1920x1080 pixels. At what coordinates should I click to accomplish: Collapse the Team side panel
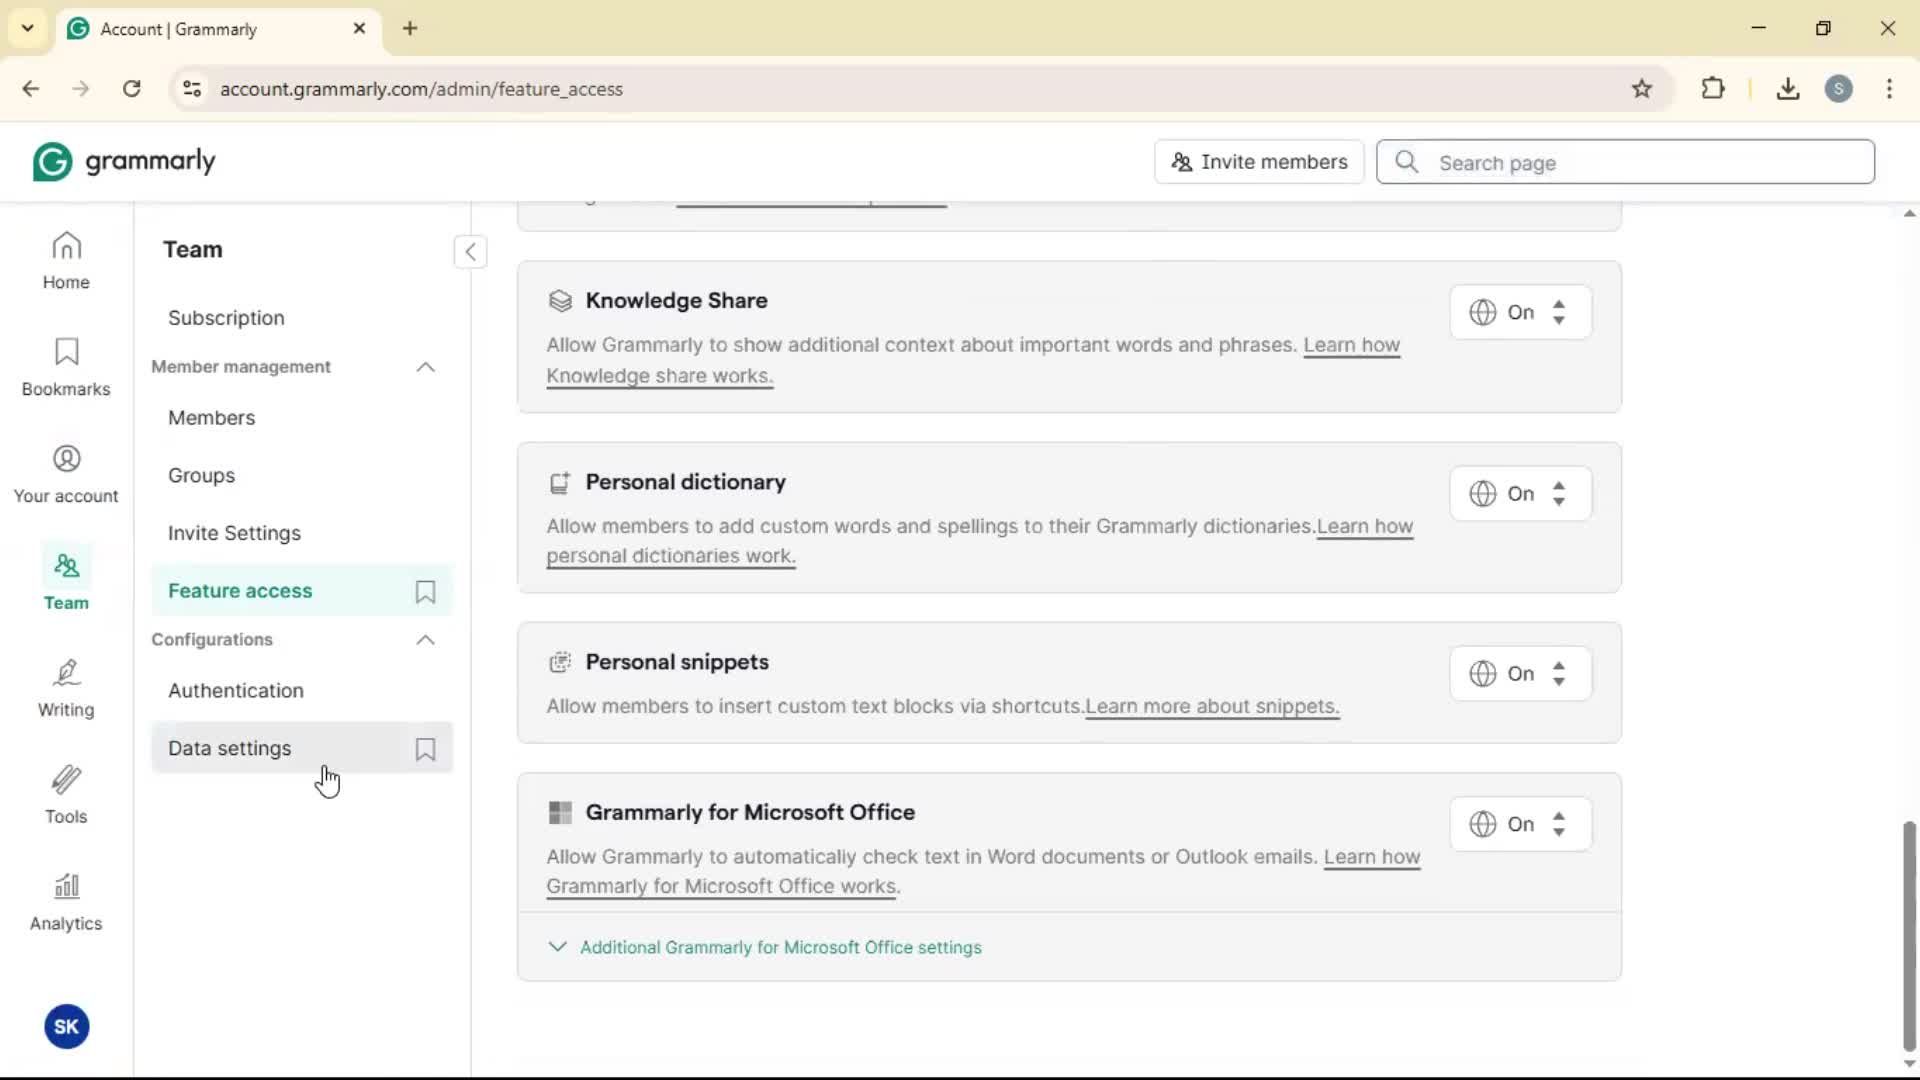(470, 252)
